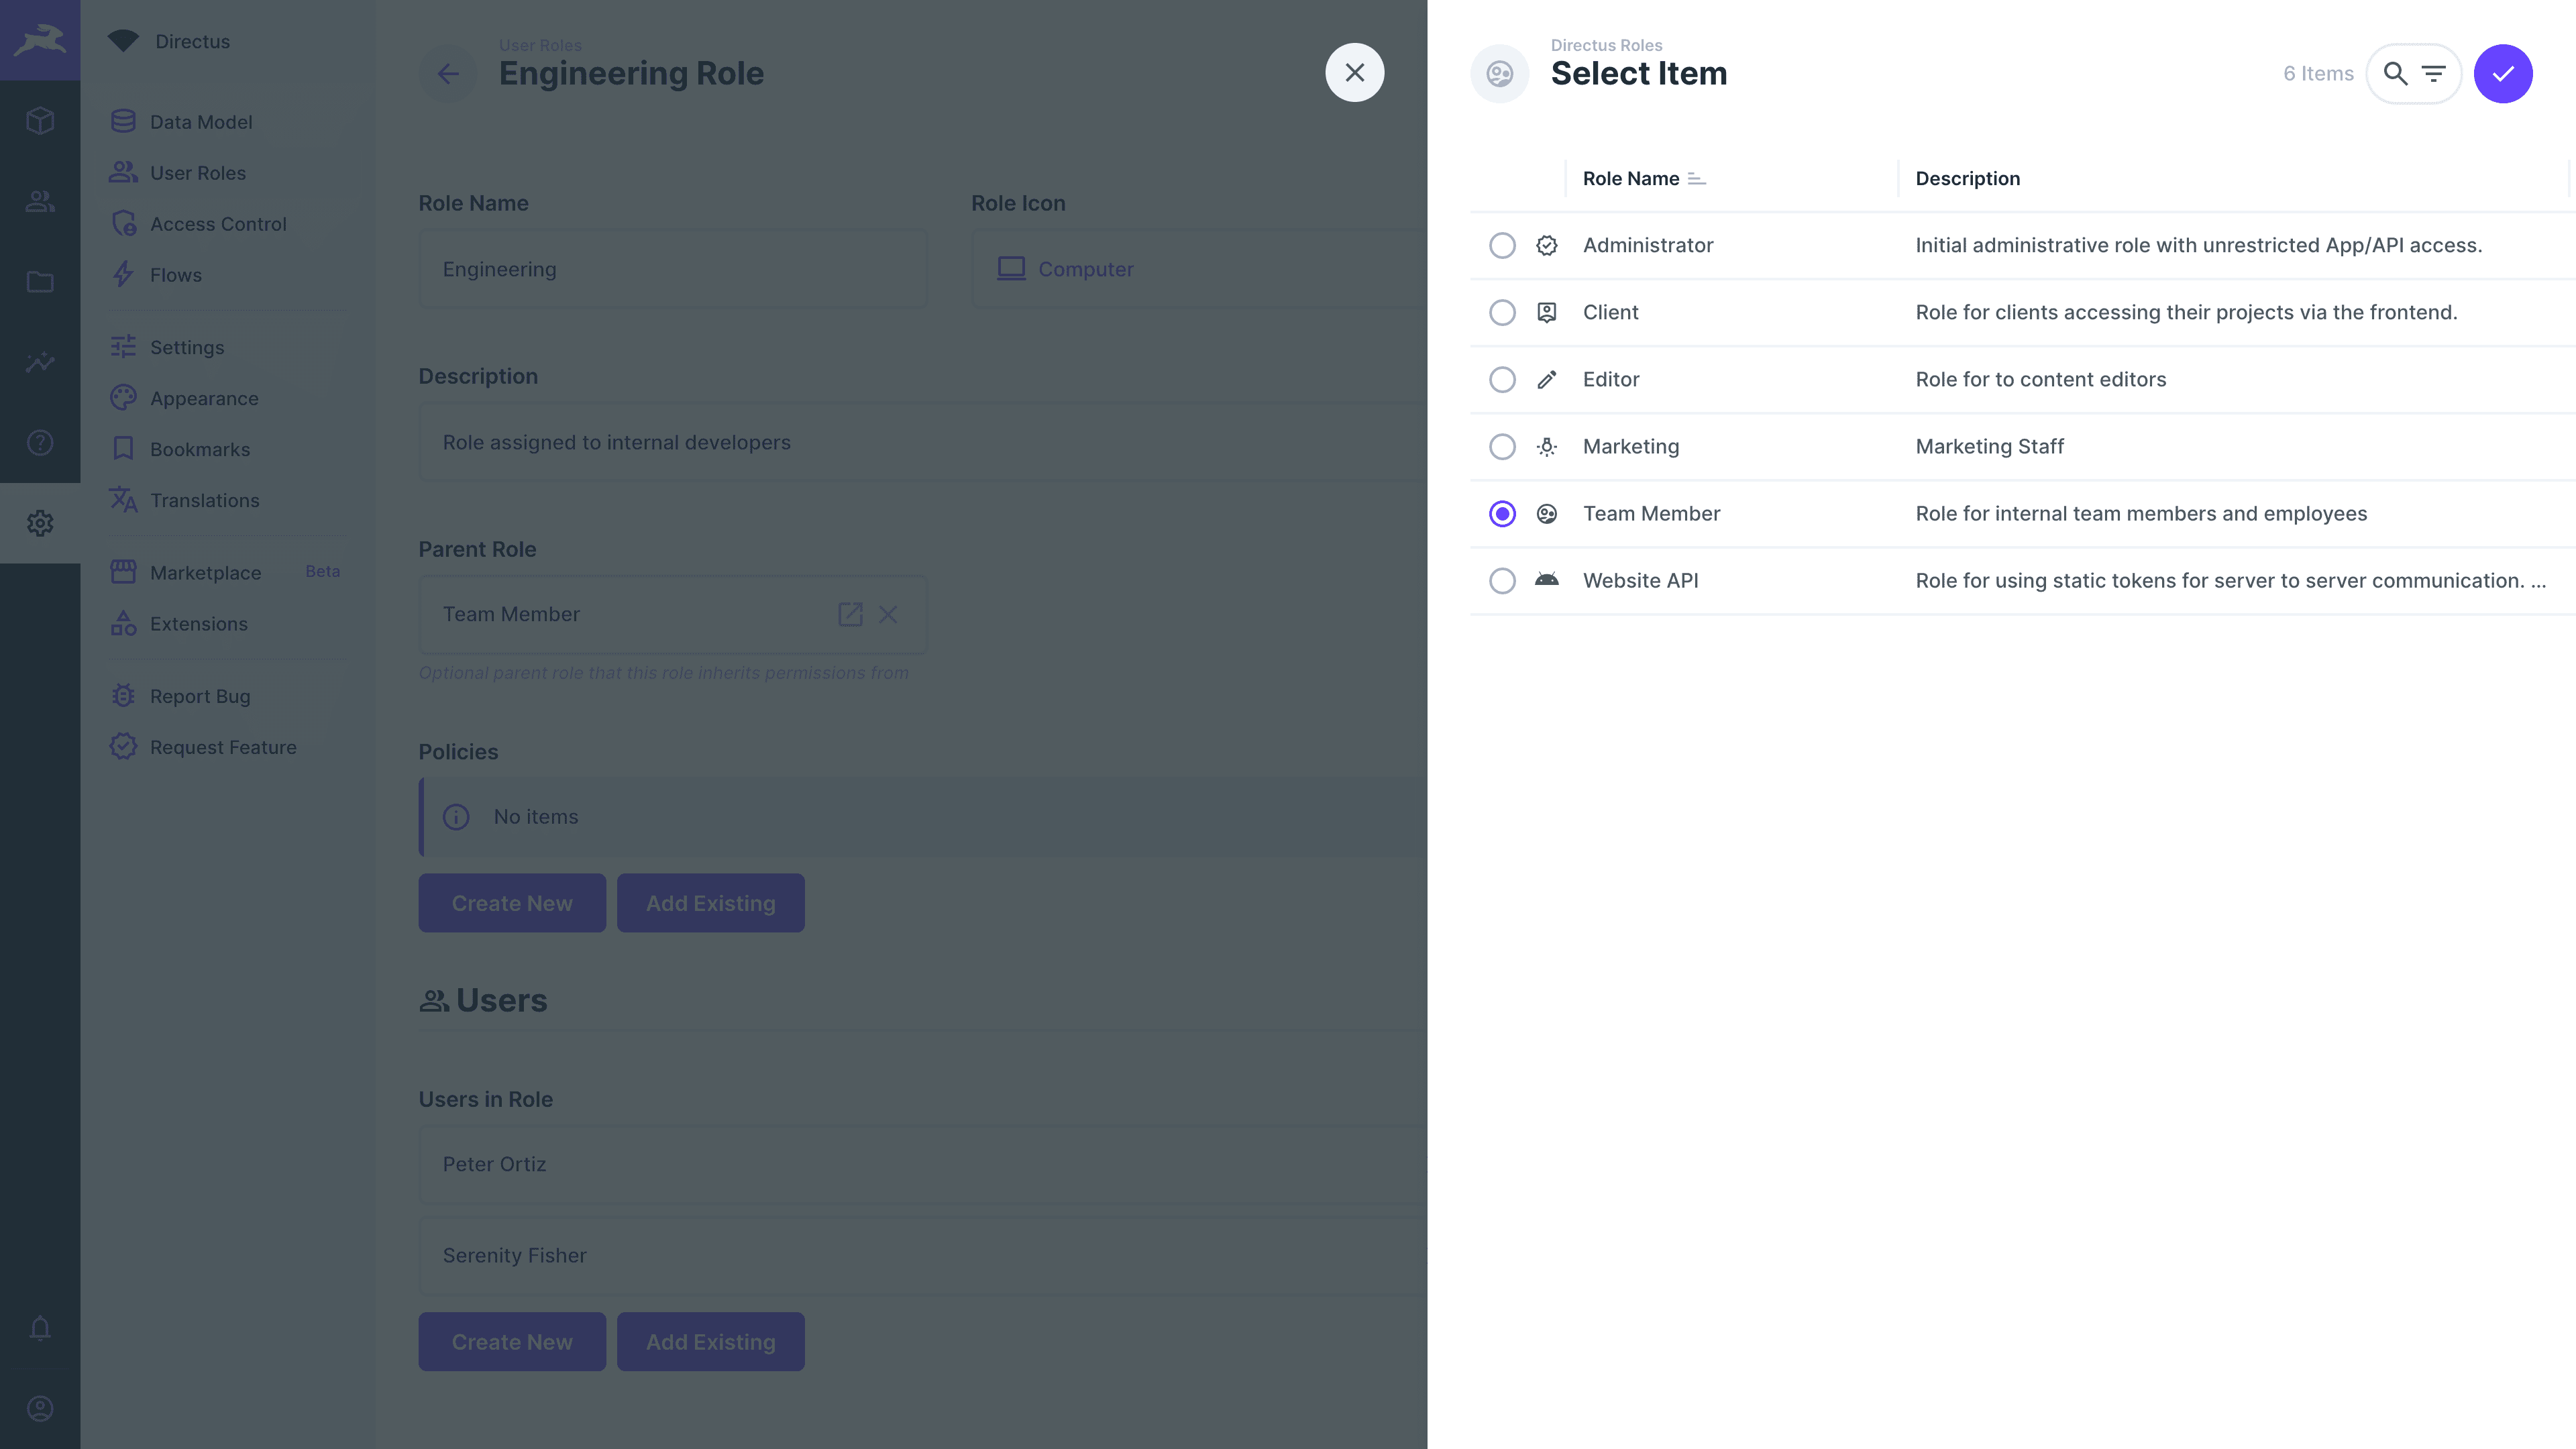Open the Marketplace Beta page
Screen dimensions: 2576x1449
227,572
